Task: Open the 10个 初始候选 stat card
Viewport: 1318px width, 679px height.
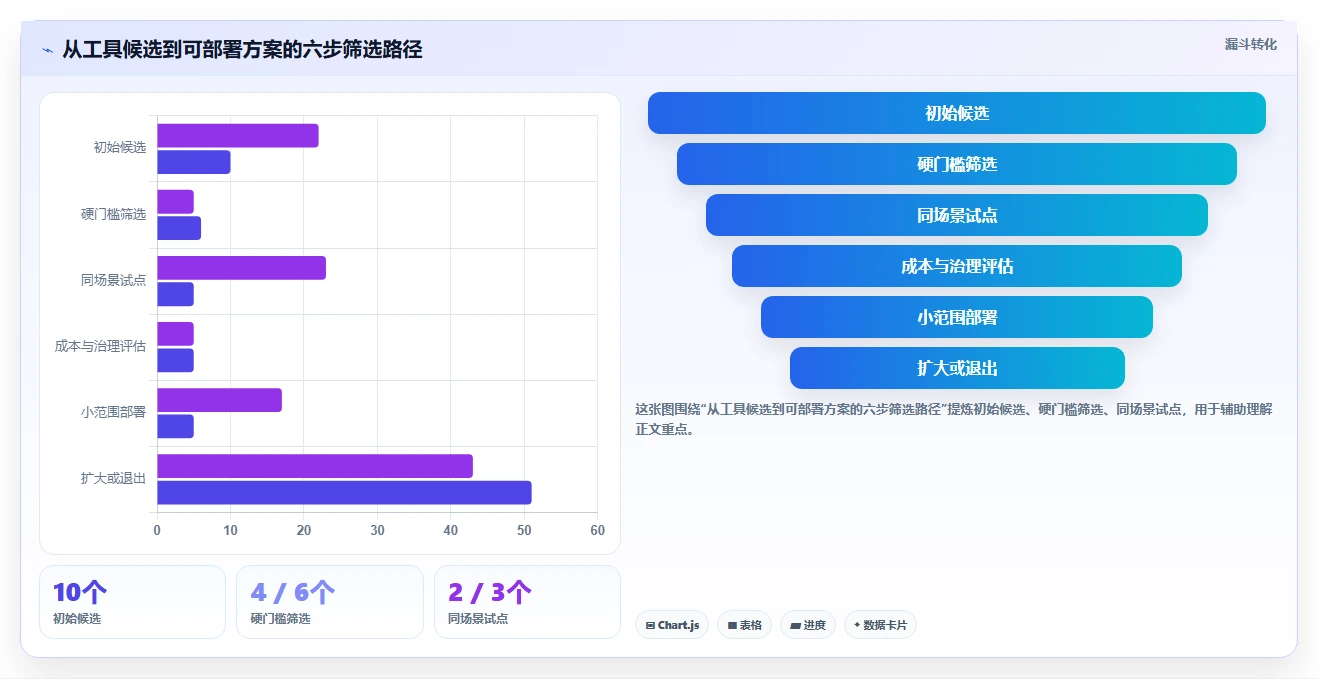Action: [x=132, y=602]
